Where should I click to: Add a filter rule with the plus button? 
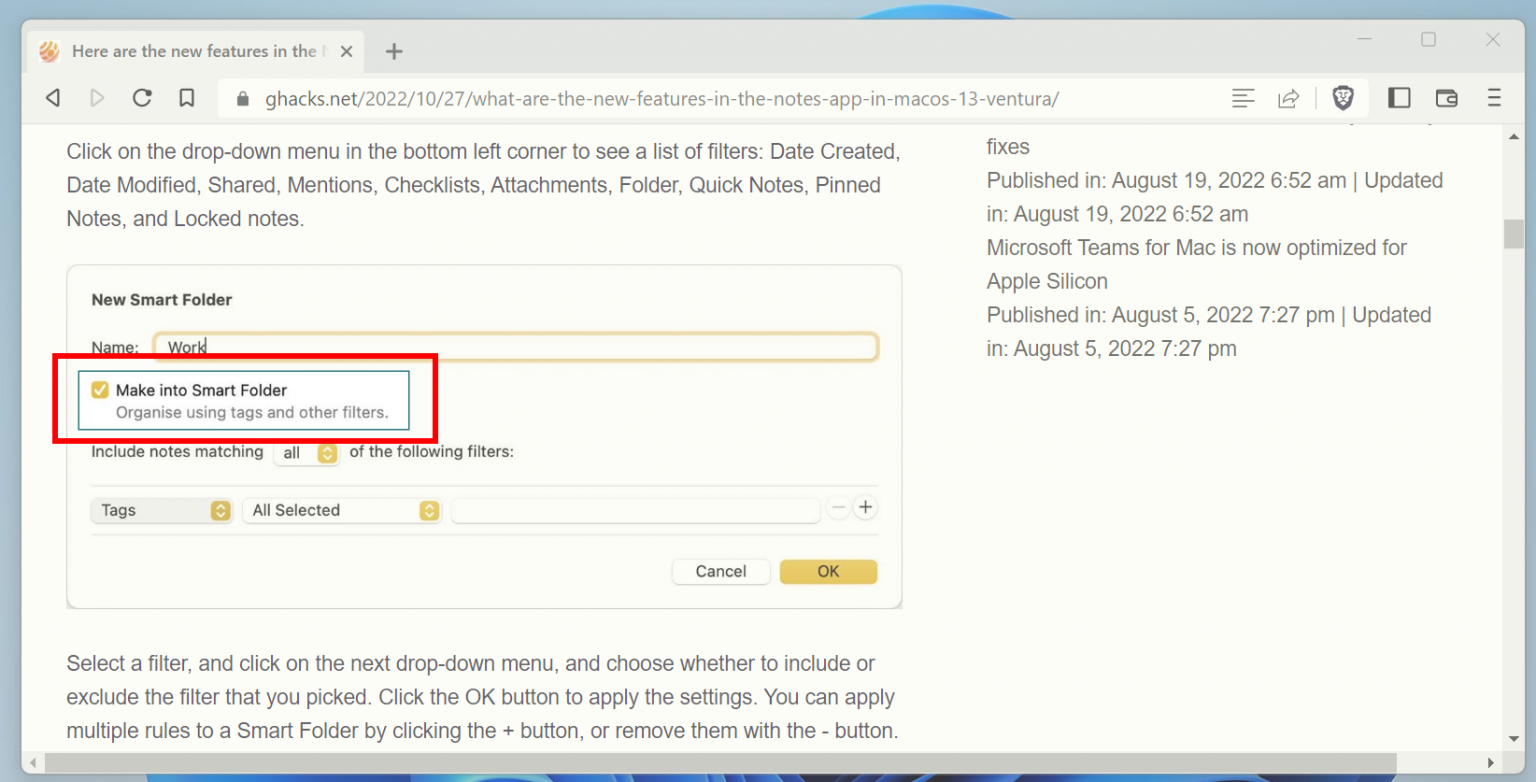click(x=865, y=507)
